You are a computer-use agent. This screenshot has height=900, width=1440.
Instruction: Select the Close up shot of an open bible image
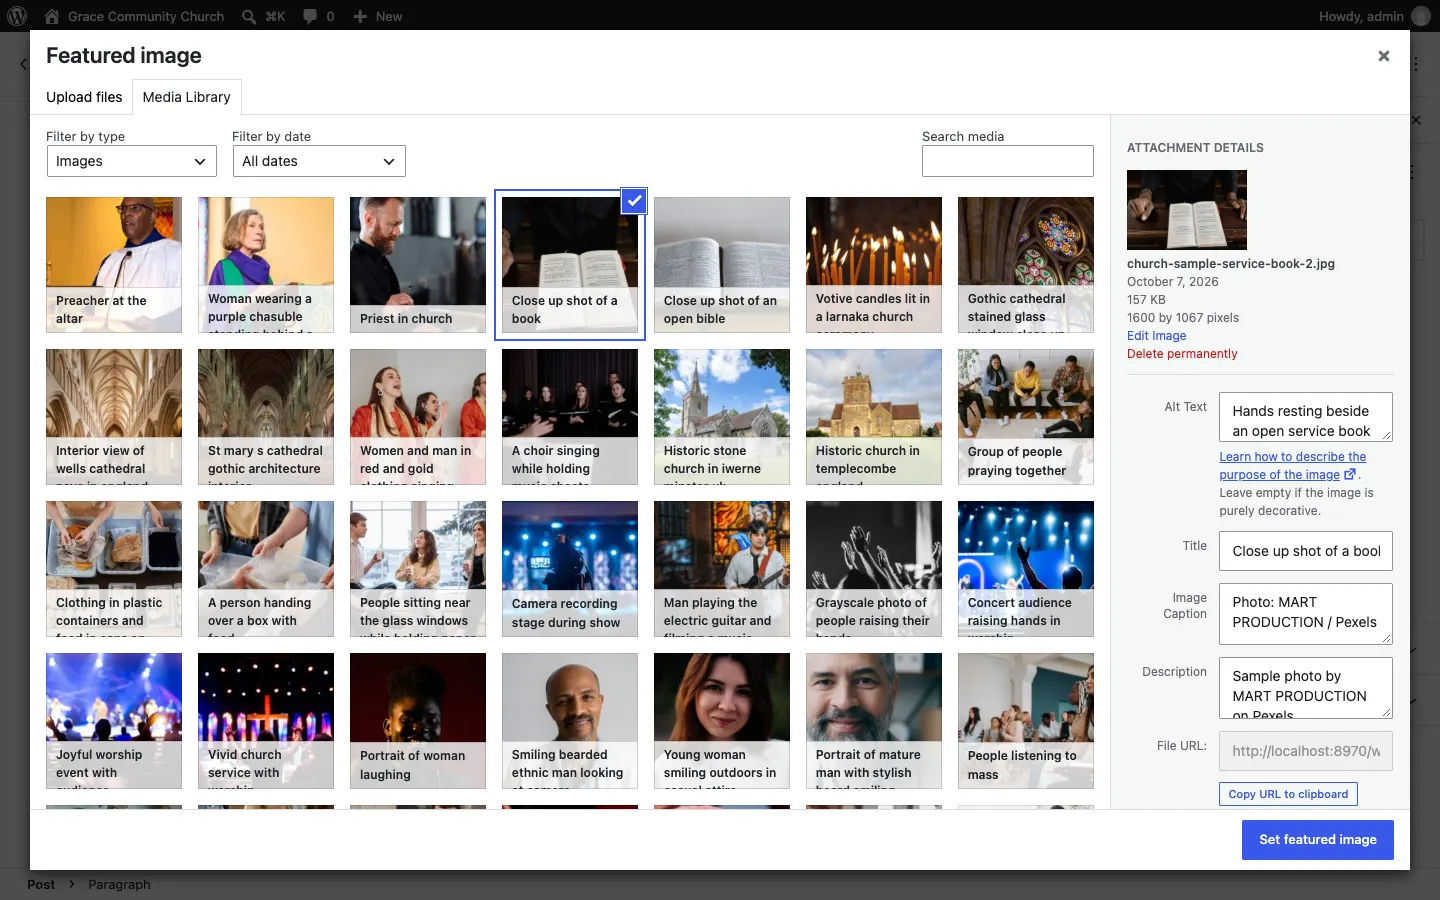coord(722,265)
